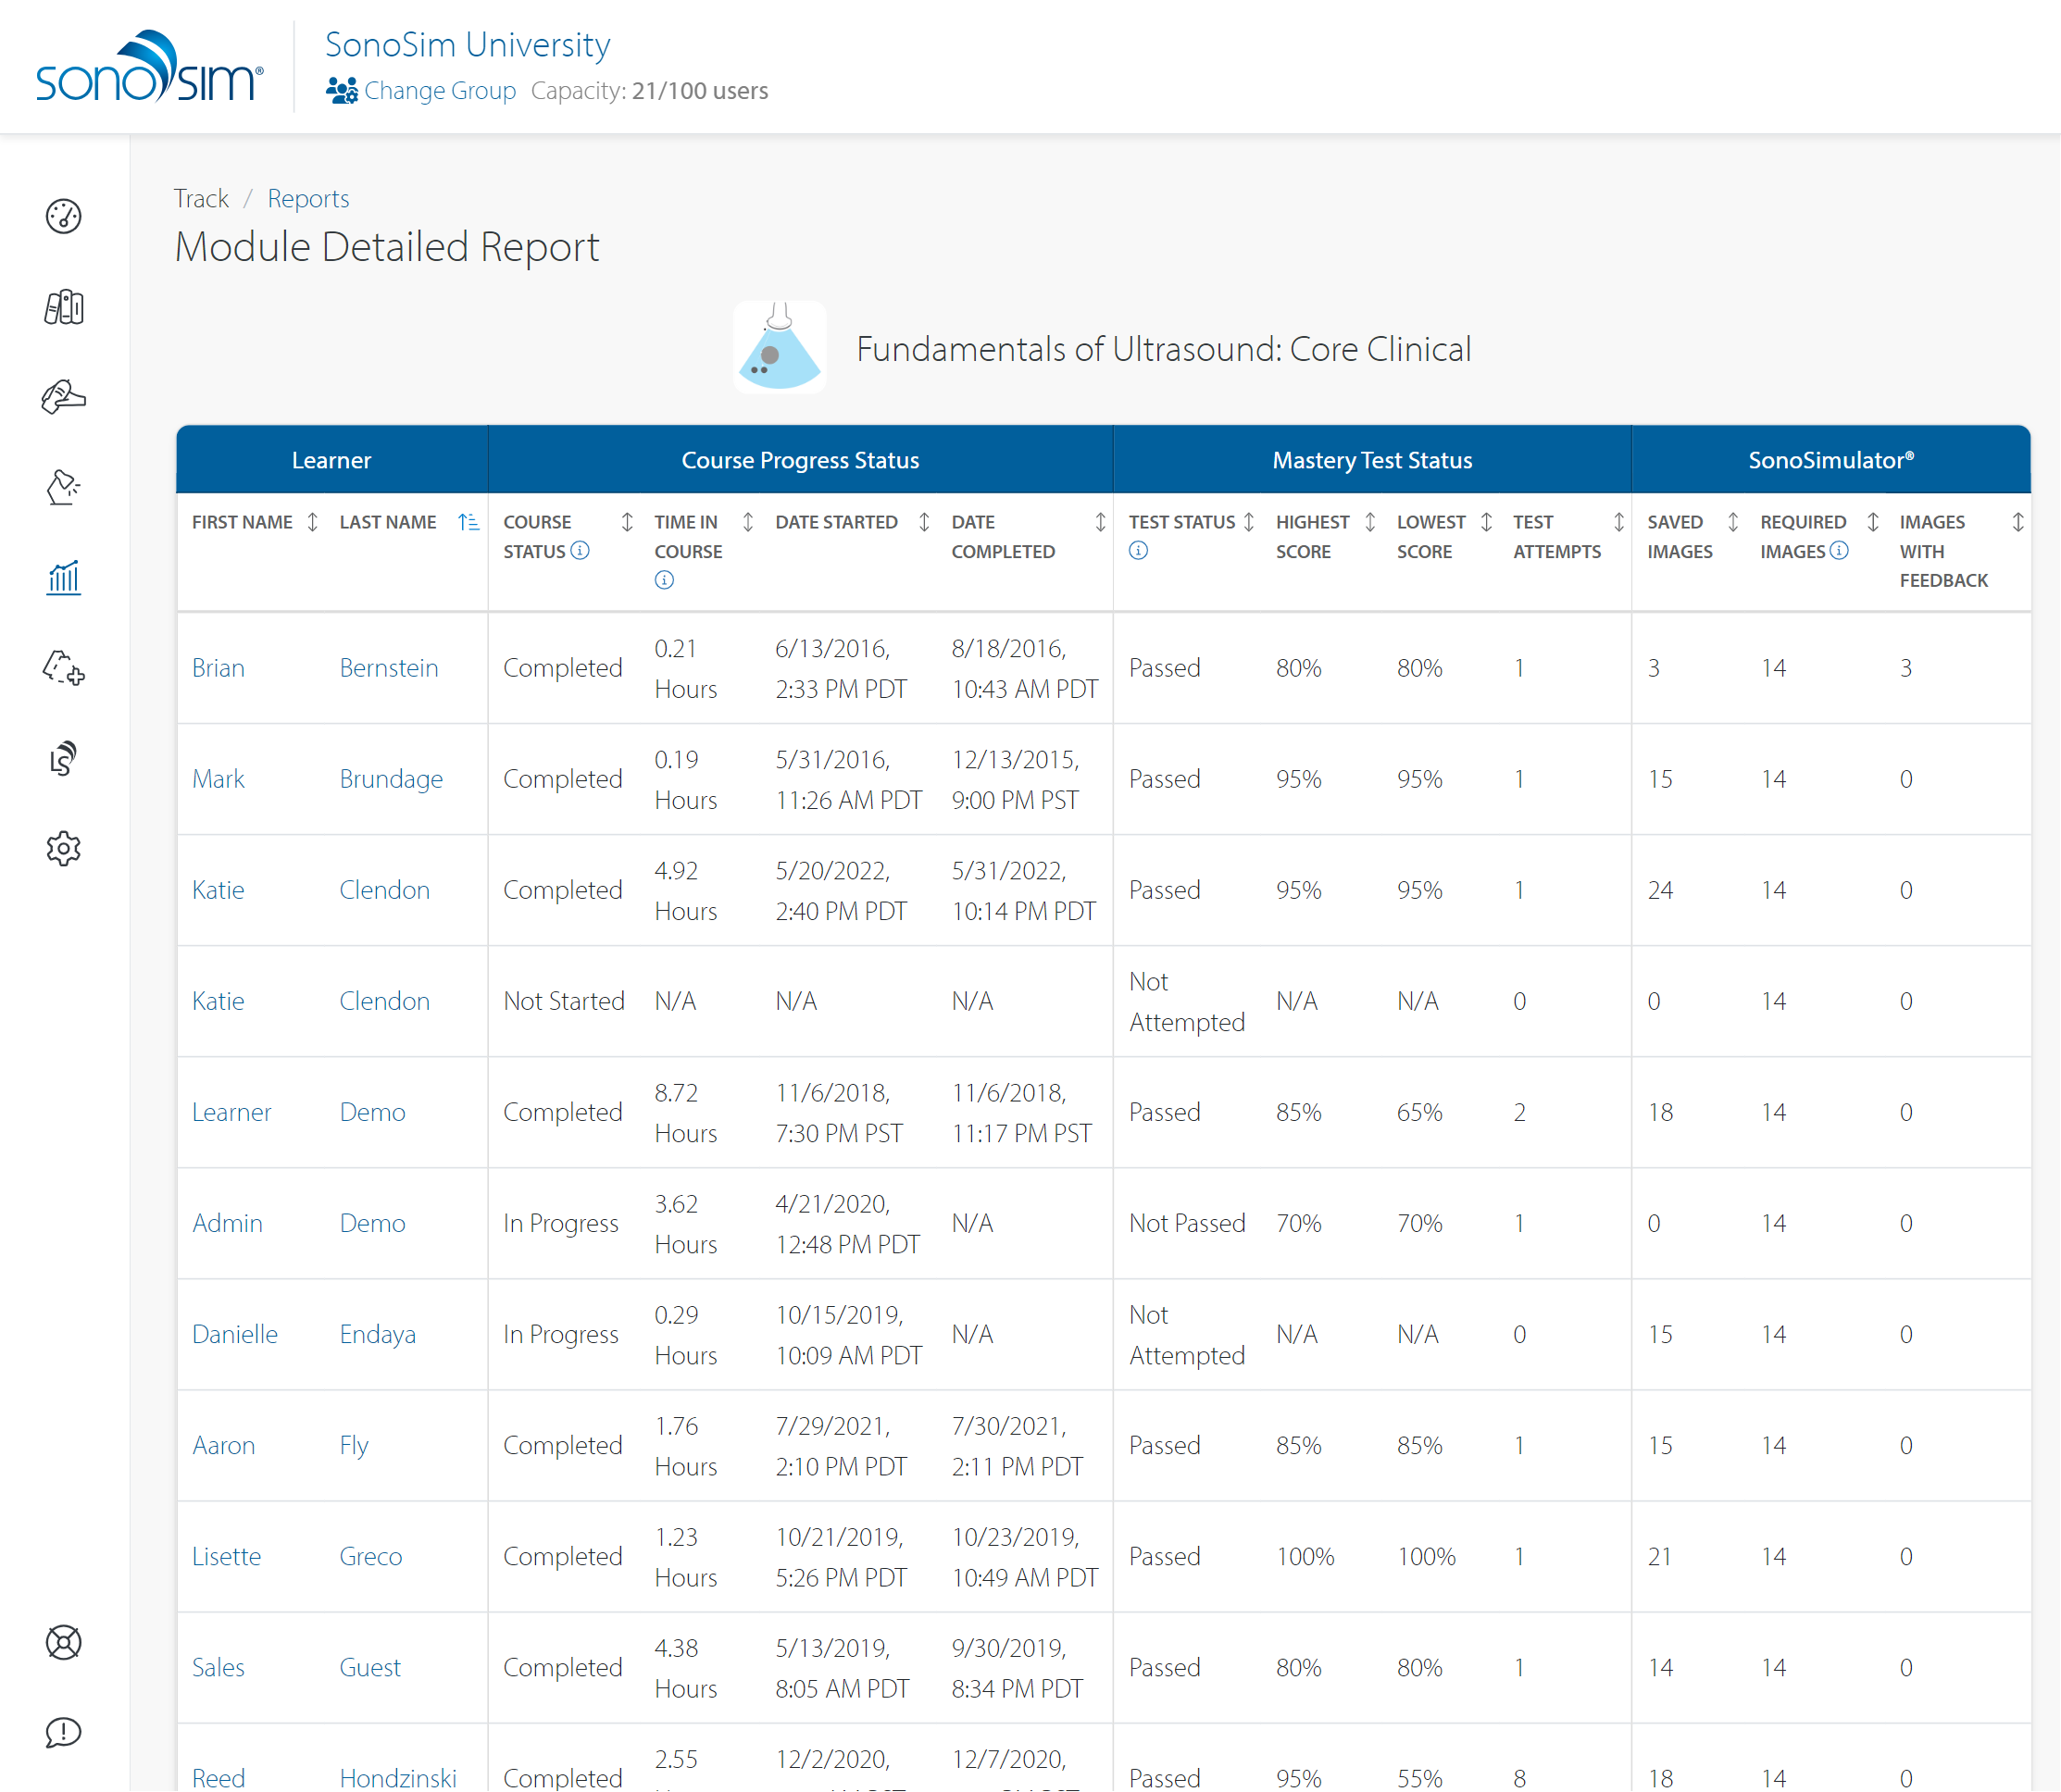Viewport: 2061px width, 1792px height.
Task: Open the Brundage last name link
Action: tap(391, 779)
